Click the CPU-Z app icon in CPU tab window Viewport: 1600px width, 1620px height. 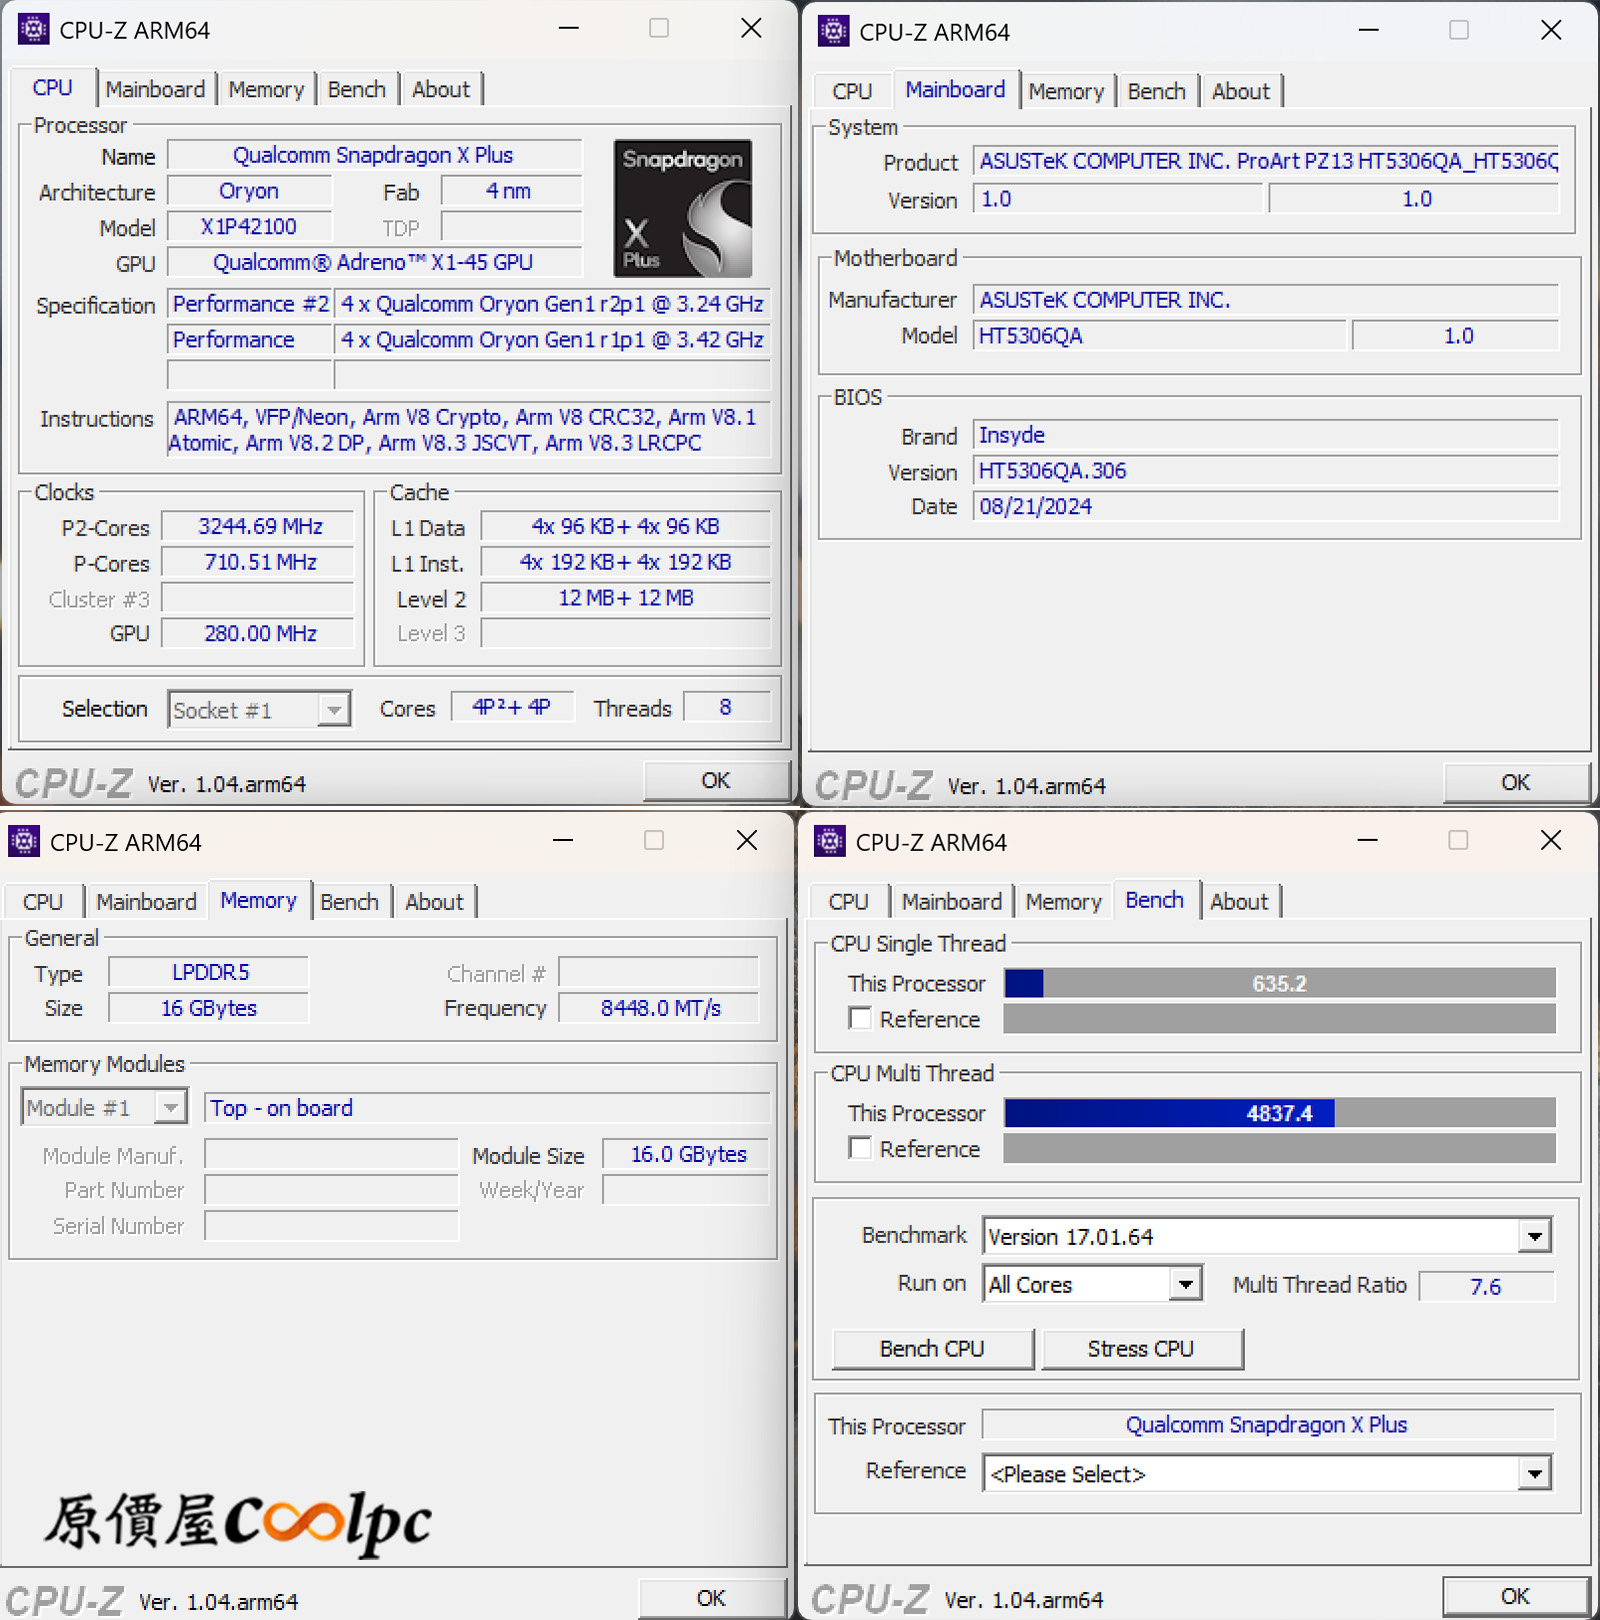click(x=33, y=30)
